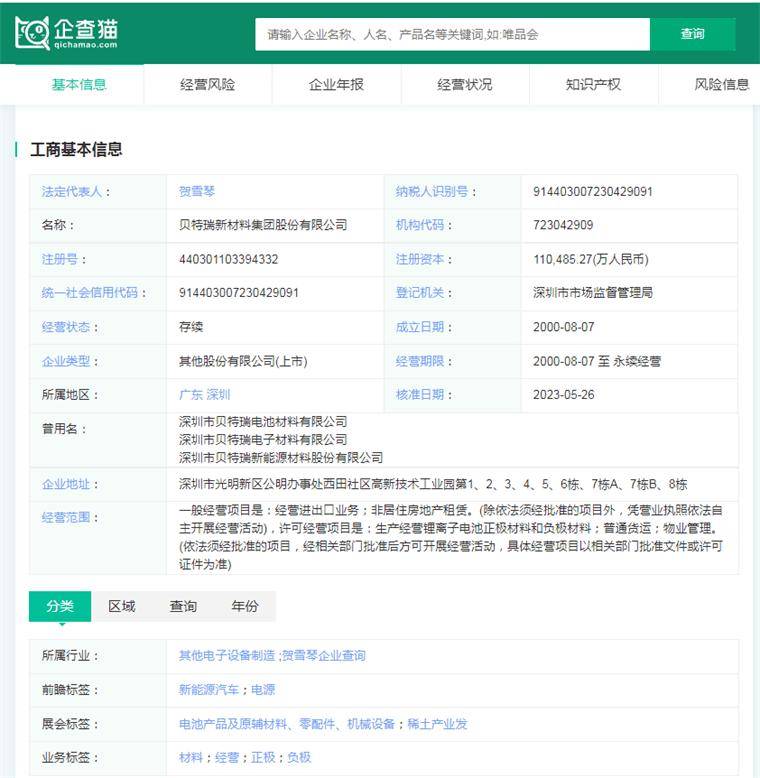Click the 企查猫 logo icon
Viewport: 760px width, 778px height.
point(66,33)
